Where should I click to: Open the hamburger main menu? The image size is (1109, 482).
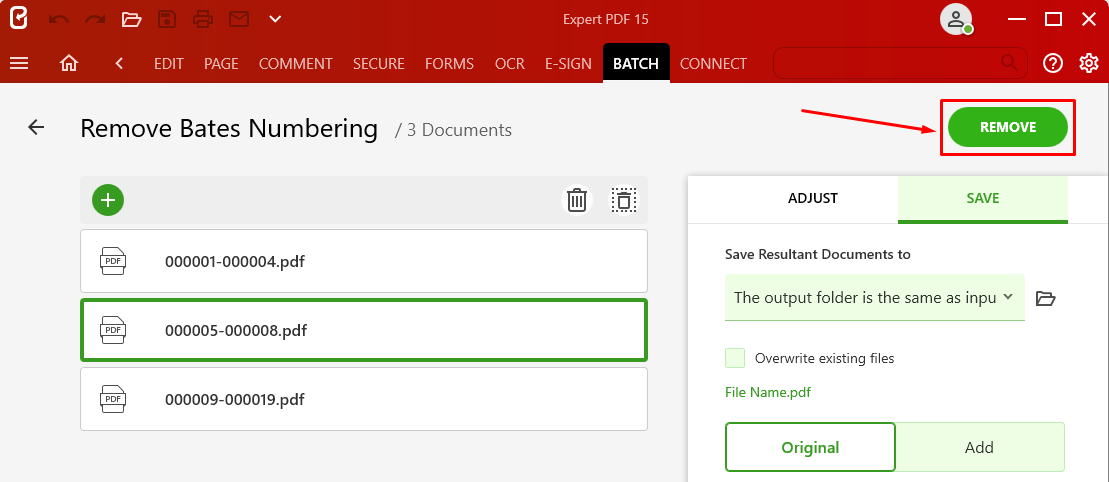[19, 63]
